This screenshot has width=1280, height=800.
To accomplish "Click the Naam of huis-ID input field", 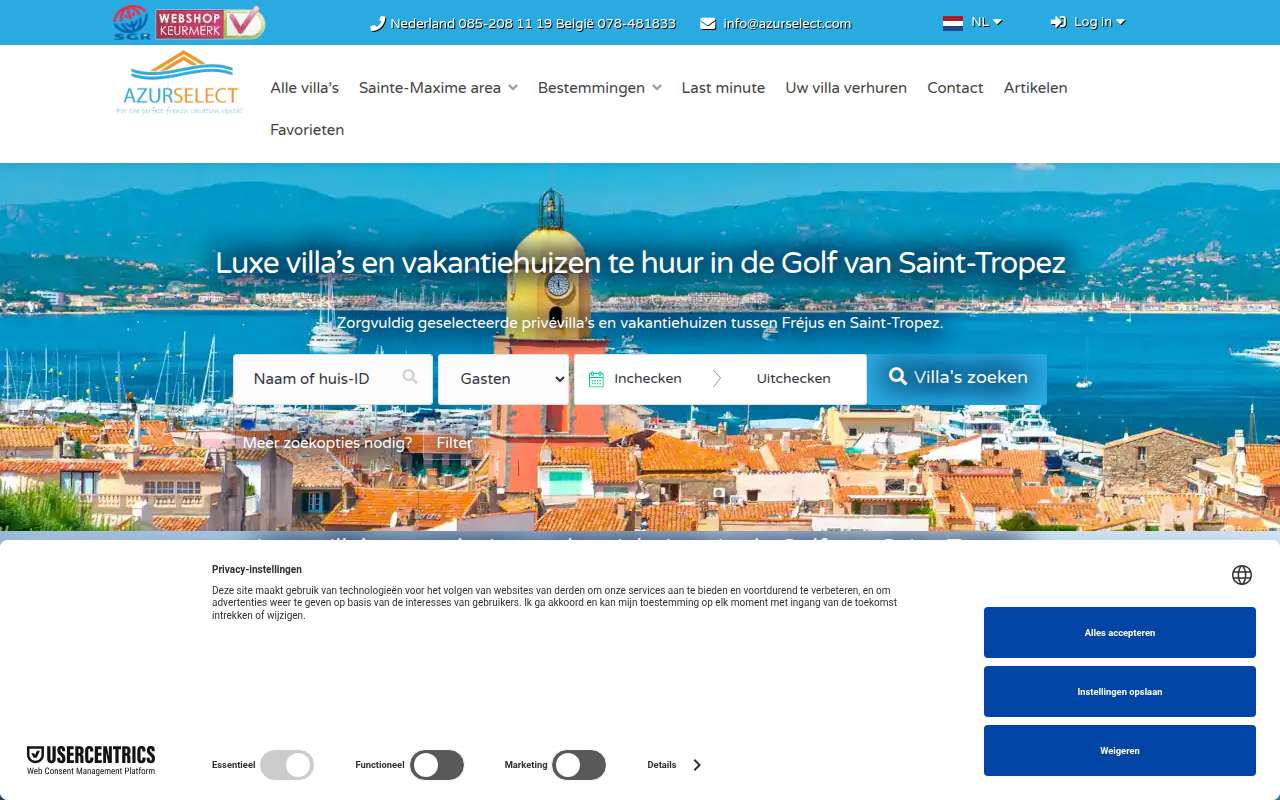I will coord(333,379).
